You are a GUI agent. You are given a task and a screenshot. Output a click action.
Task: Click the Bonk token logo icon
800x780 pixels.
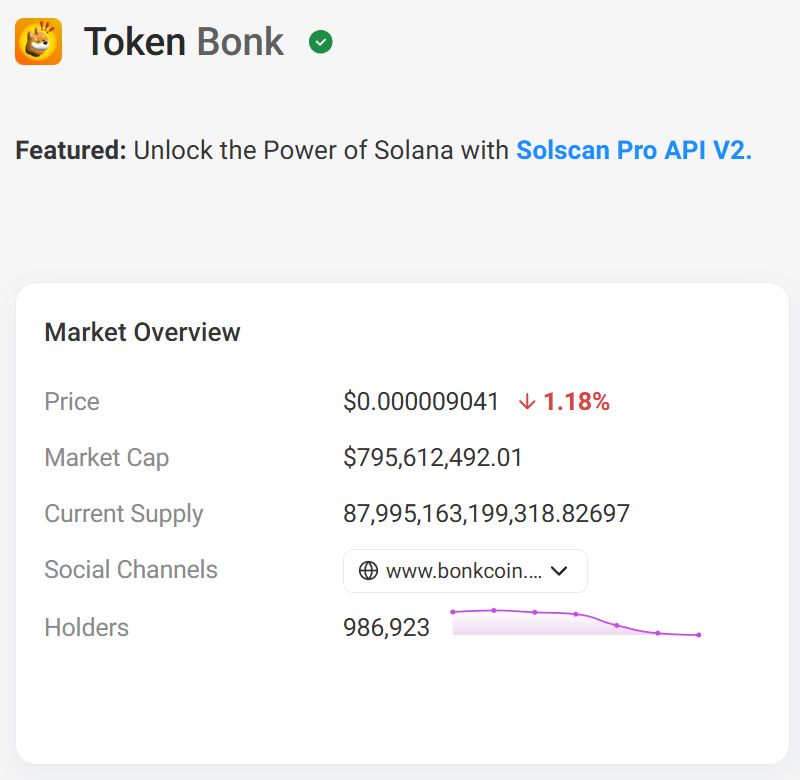coord(39,42)
